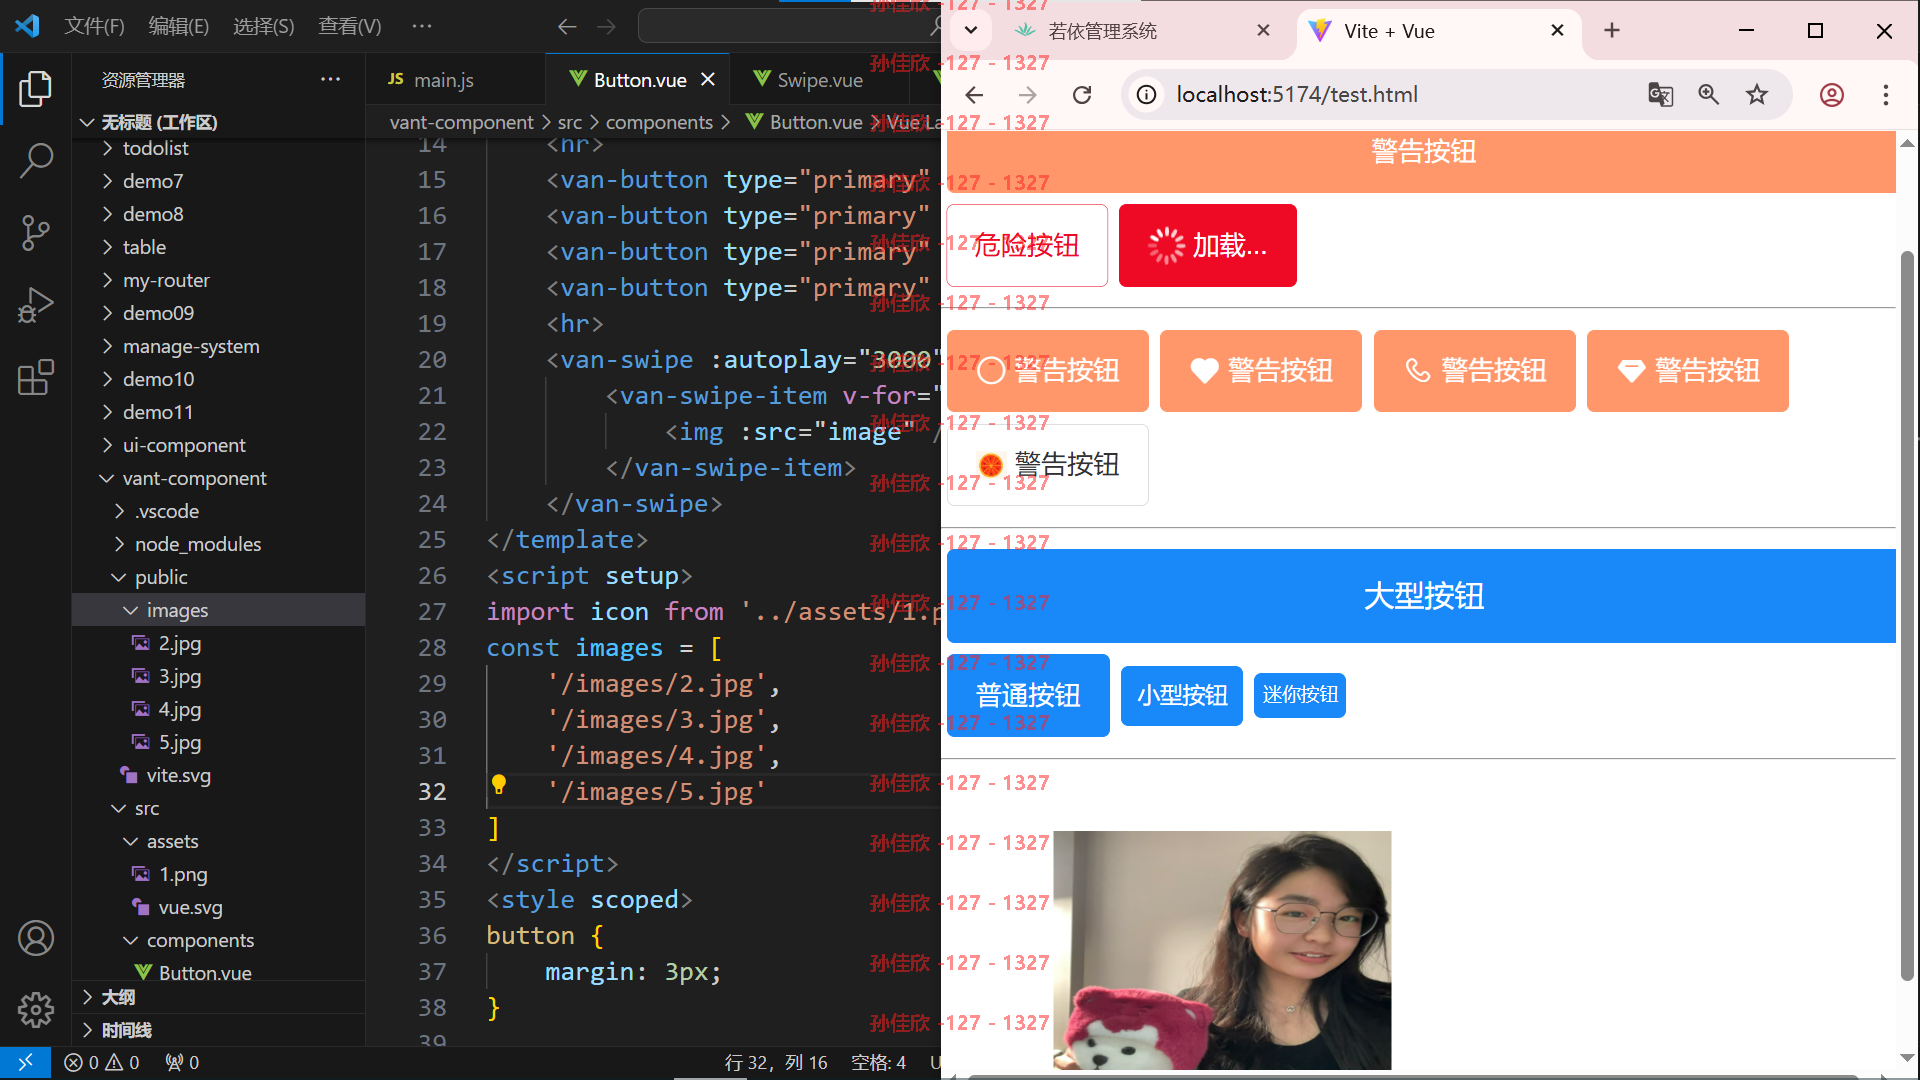The width and height of the screenshot is (1920, 1080).
Task: Open the Explorer view in activity bar
Action: [x=36, y=89]
